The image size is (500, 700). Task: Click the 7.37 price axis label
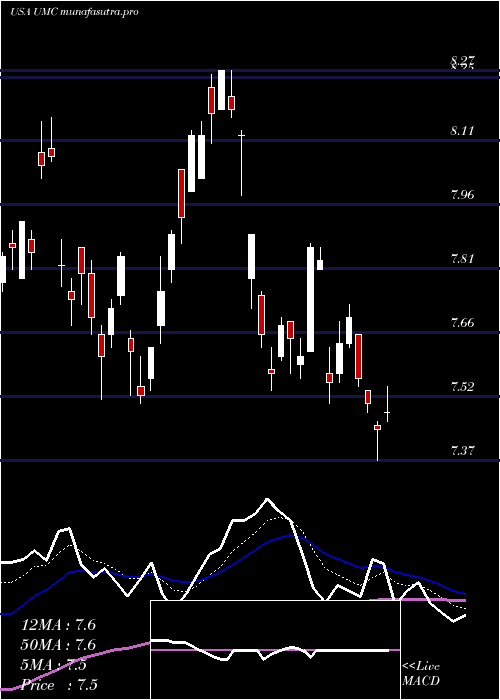click(x=462, y=450)
